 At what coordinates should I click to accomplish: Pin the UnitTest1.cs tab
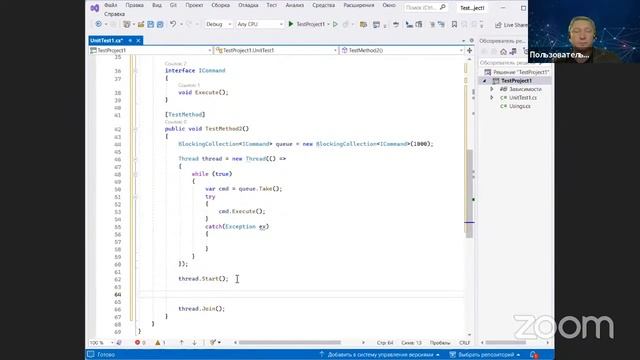[x=130, y=40]
